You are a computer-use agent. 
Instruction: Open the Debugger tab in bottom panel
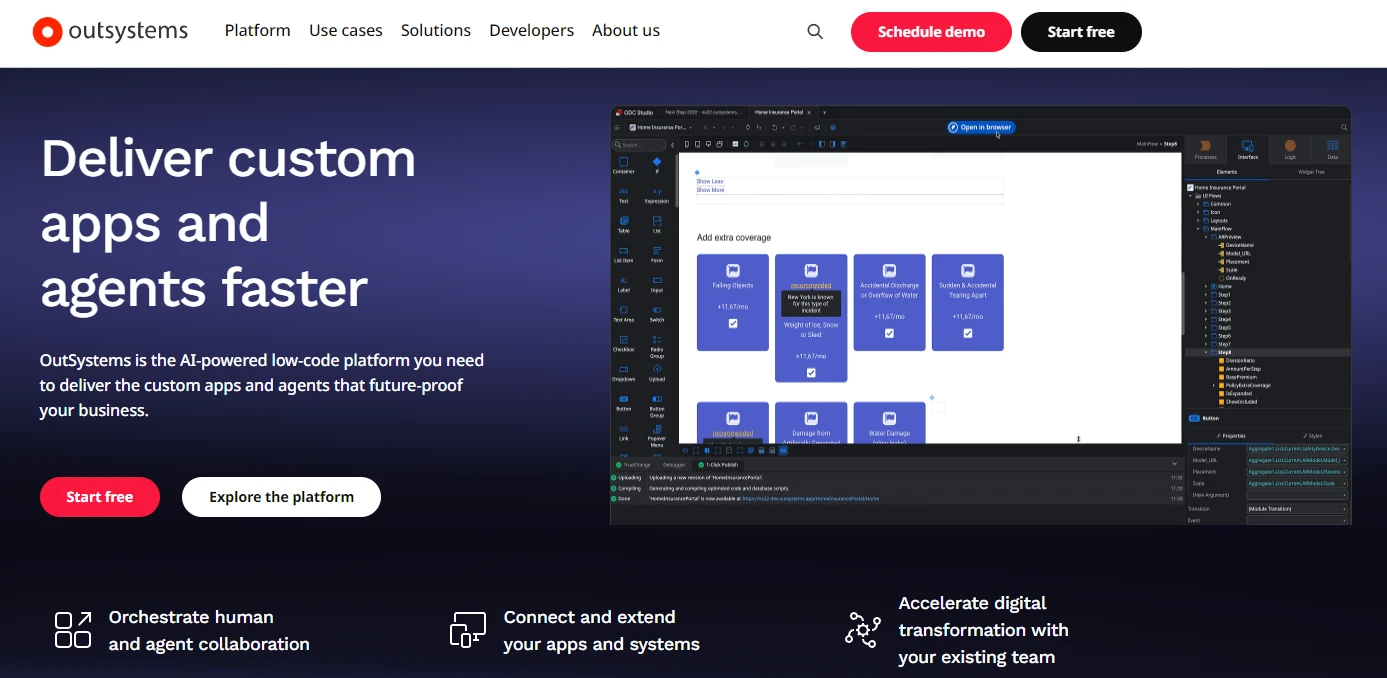pos(673,465)
